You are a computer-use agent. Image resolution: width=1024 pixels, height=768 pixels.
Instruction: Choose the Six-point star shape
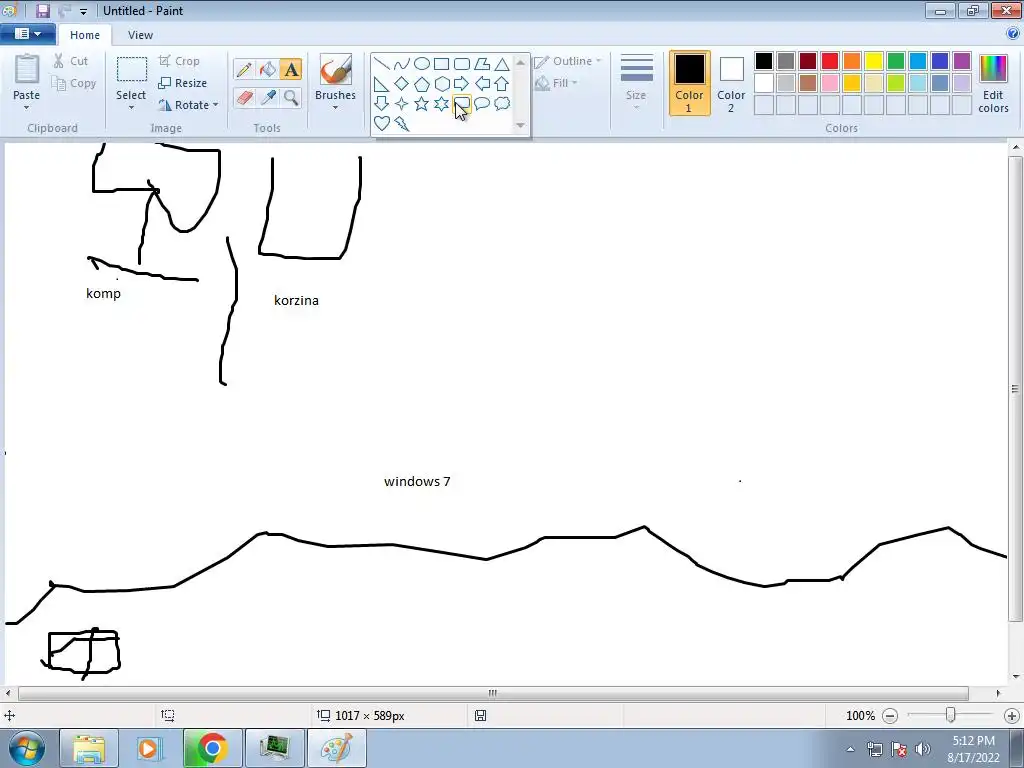(441, 103)
